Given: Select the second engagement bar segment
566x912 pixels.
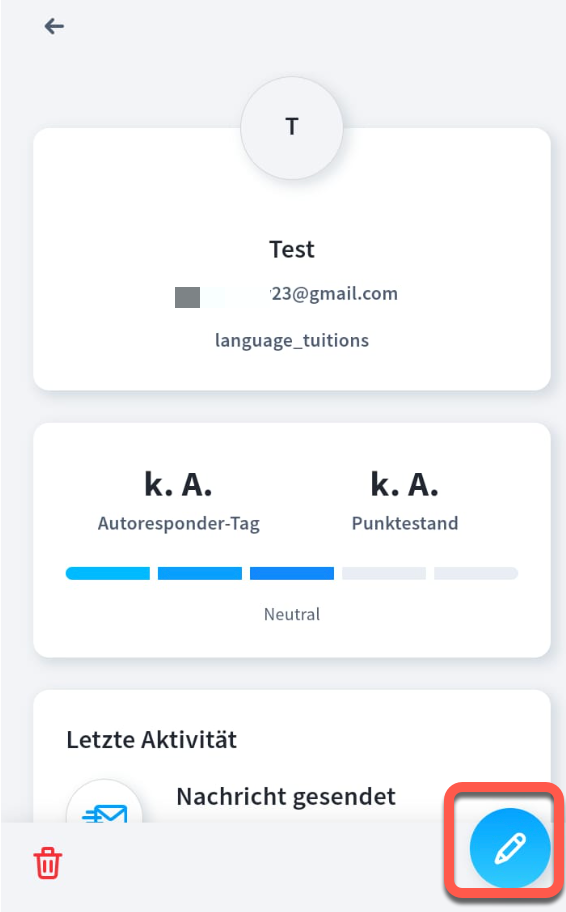Looking at the screenshot, I should click(x=200, y=573).
